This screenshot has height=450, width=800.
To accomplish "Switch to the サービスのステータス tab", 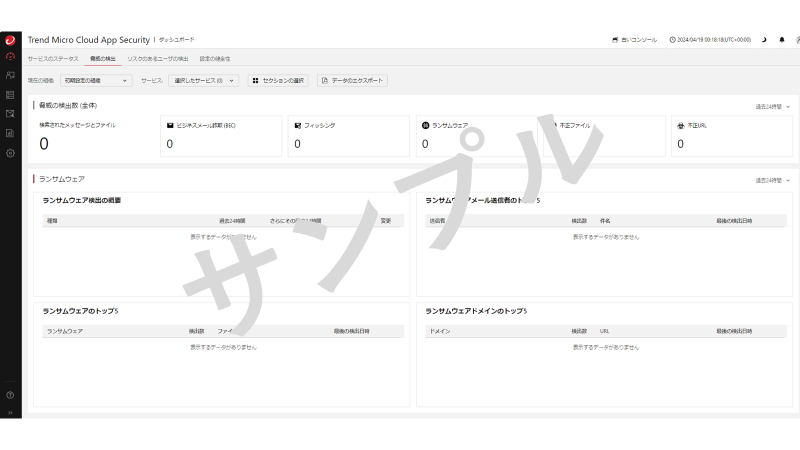I will click(x=53, y=59).
